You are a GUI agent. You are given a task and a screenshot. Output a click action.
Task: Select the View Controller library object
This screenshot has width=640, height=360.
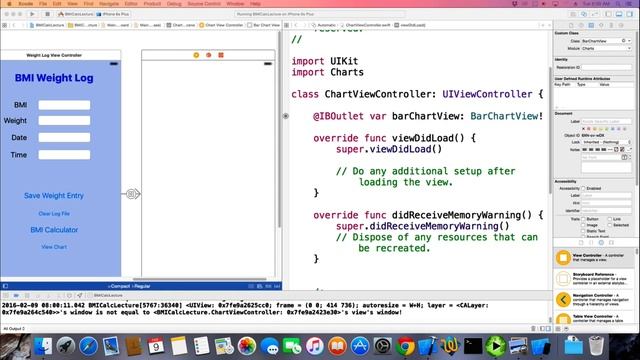pos(594,258)
